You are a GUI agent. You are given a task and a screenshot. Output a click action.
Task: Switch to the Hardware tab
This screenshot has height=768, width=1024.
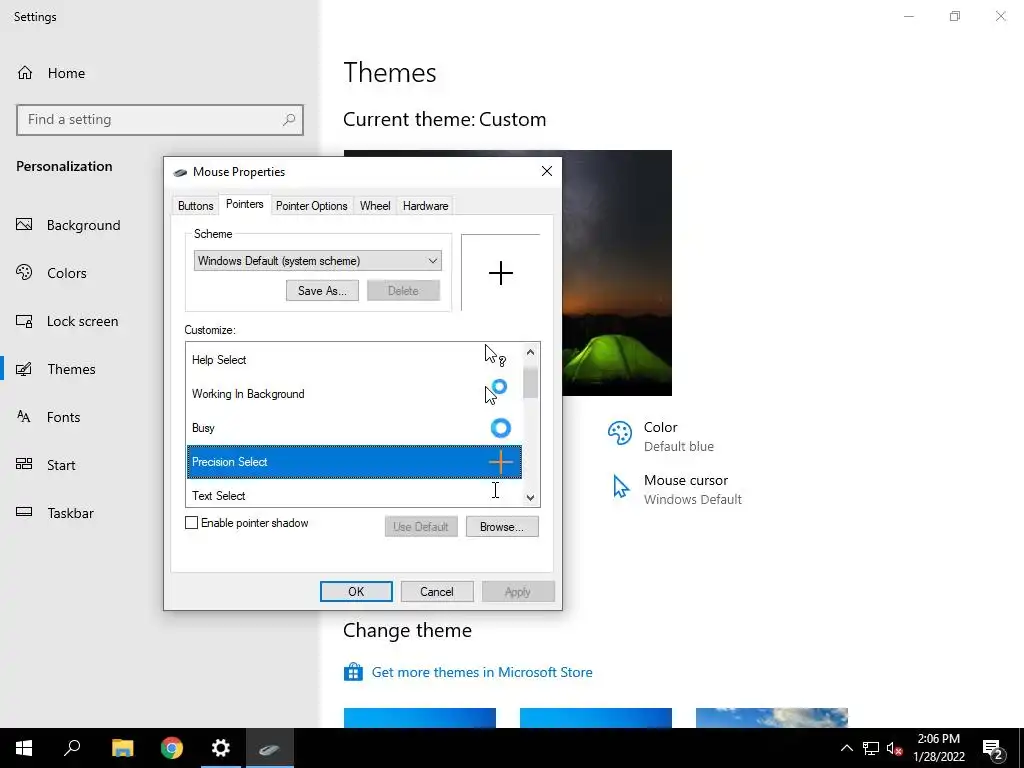pyautogui.click(x=425, y=206)
